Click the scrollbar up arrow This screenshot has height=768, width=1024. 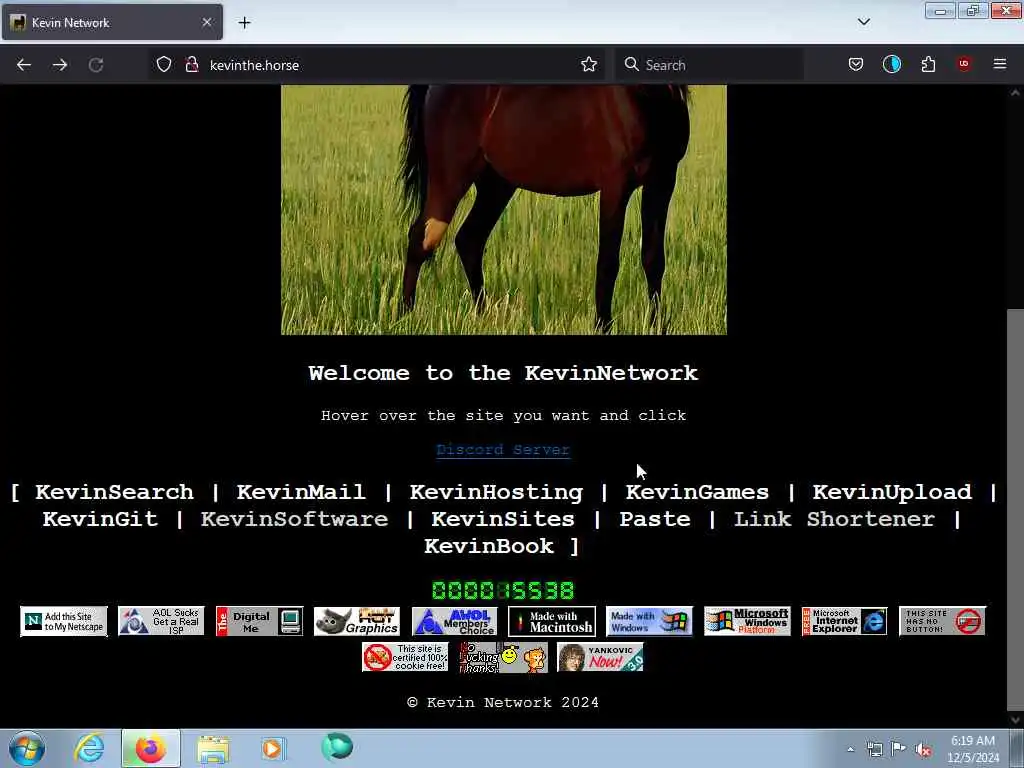click(1015, 93)
